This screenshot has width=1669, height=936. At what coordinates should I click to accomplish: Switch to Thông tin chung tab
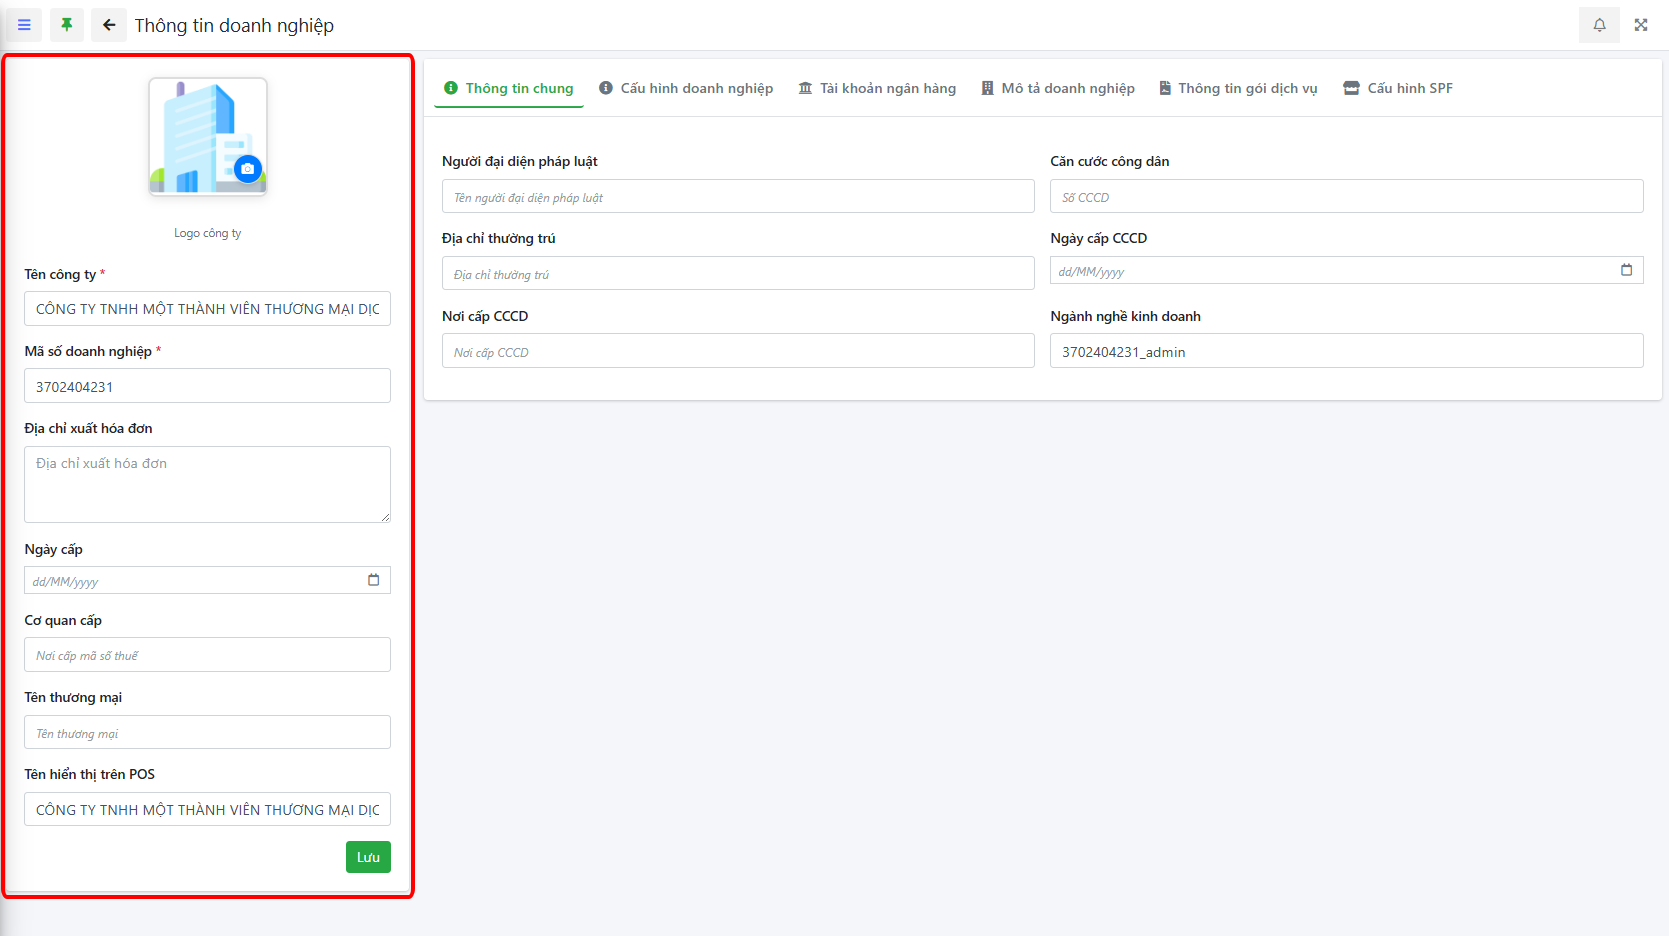click(509, 88)
